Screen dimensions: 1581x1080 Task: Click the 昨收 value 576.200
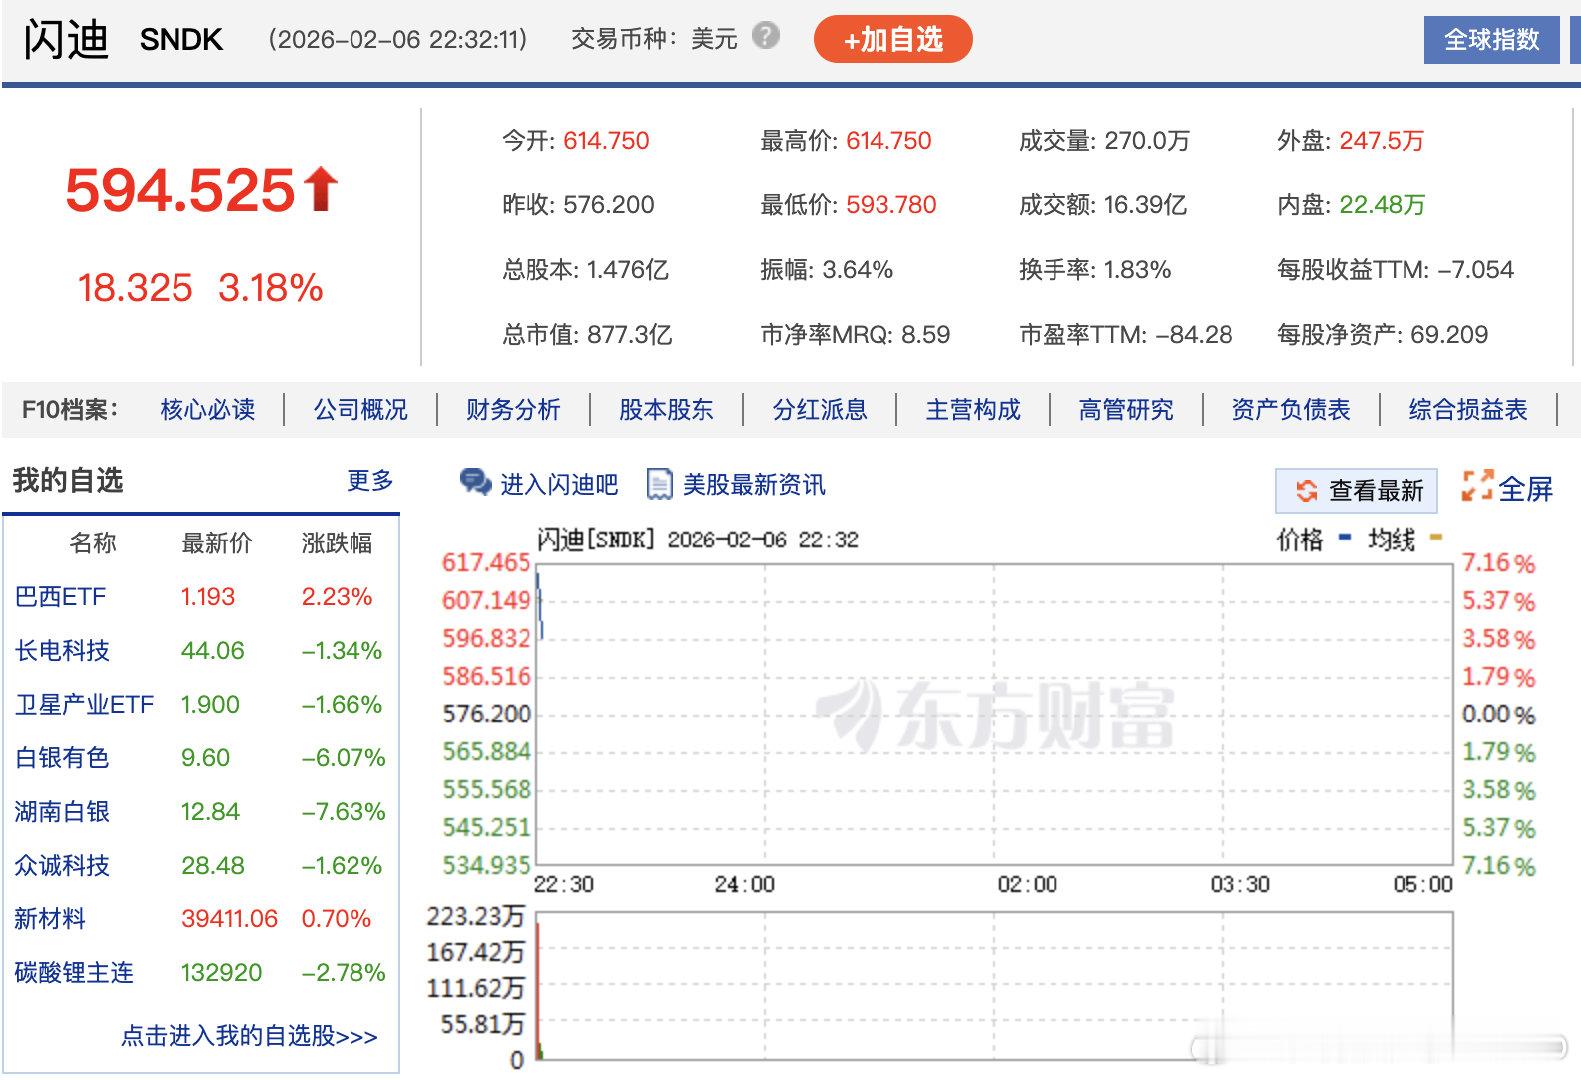pyautogui.click(x=609, y=205)
